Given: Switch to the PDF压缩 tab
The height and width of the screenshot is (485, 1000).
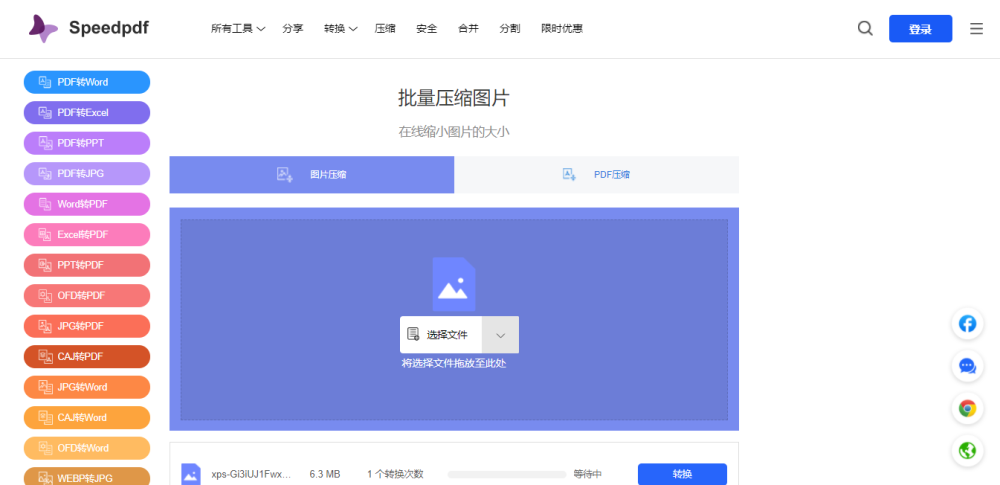Looking at the screenshot, I should (x=596, y=175).
